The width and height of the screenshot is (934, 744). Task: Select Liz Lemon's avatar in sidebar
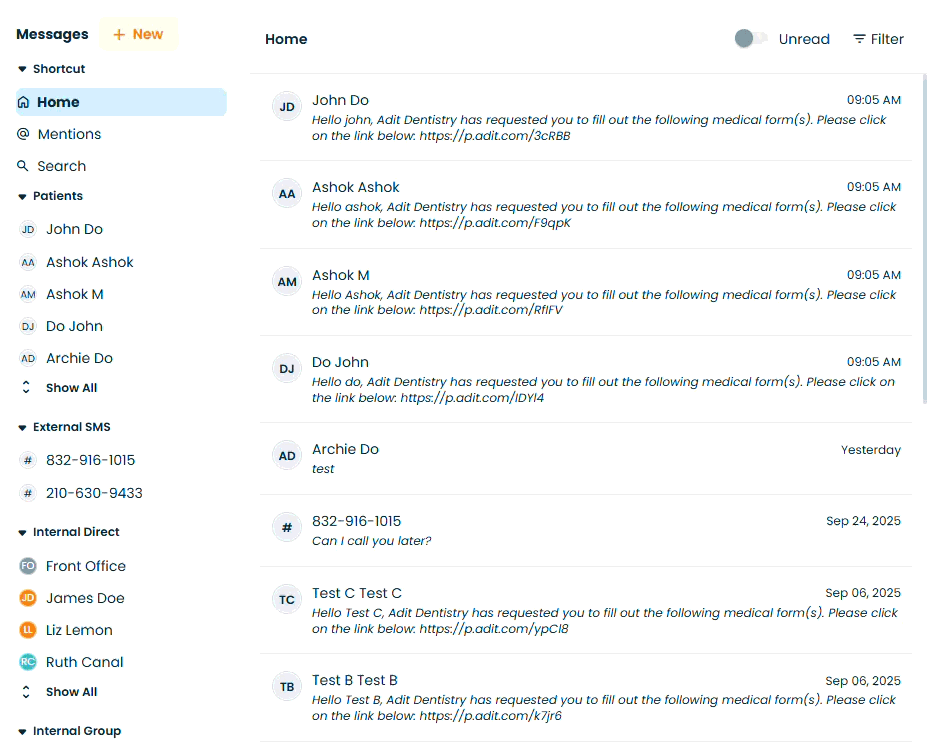[x=28, y=630]
